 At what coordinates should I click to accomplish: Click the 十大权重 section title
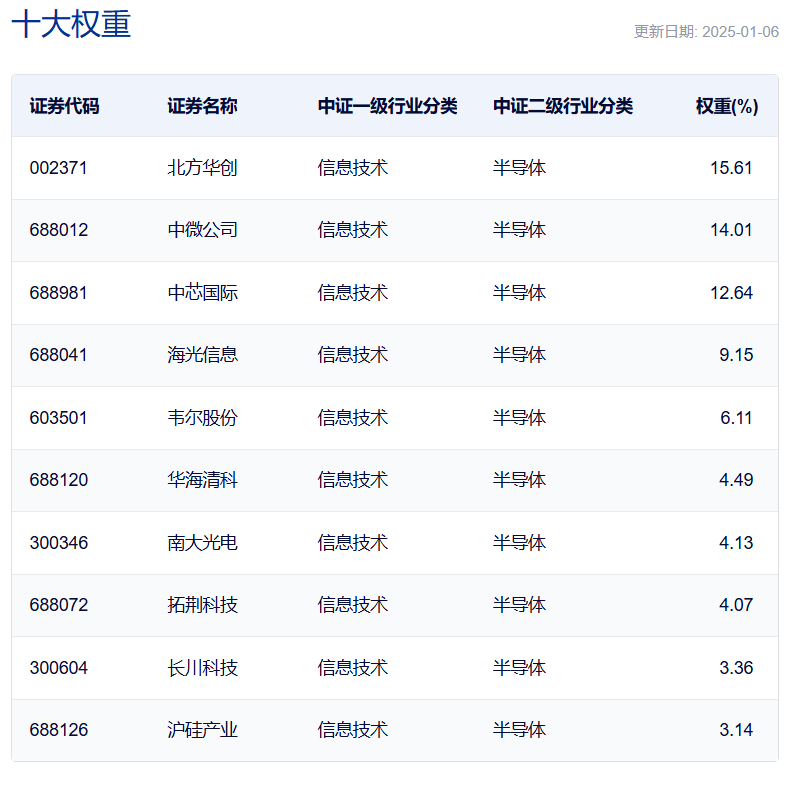(x=71, y=24)
